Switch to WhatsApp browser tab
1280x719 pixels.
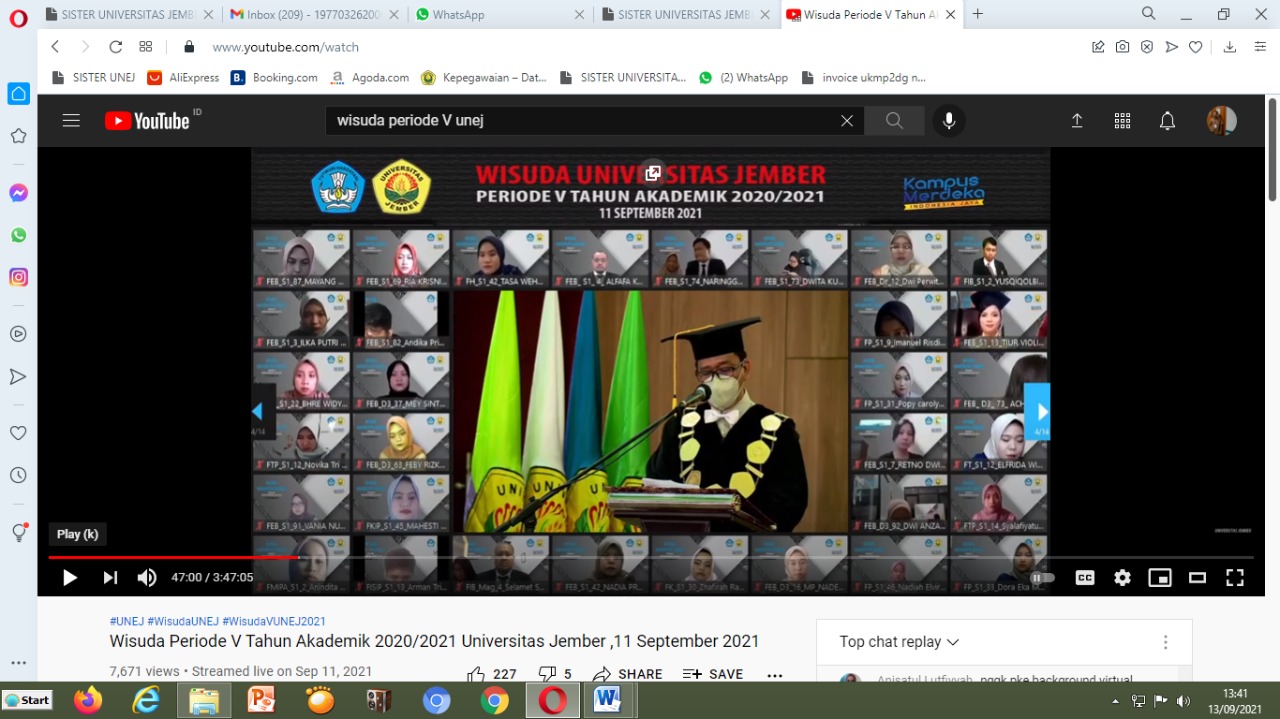(499, 14)
